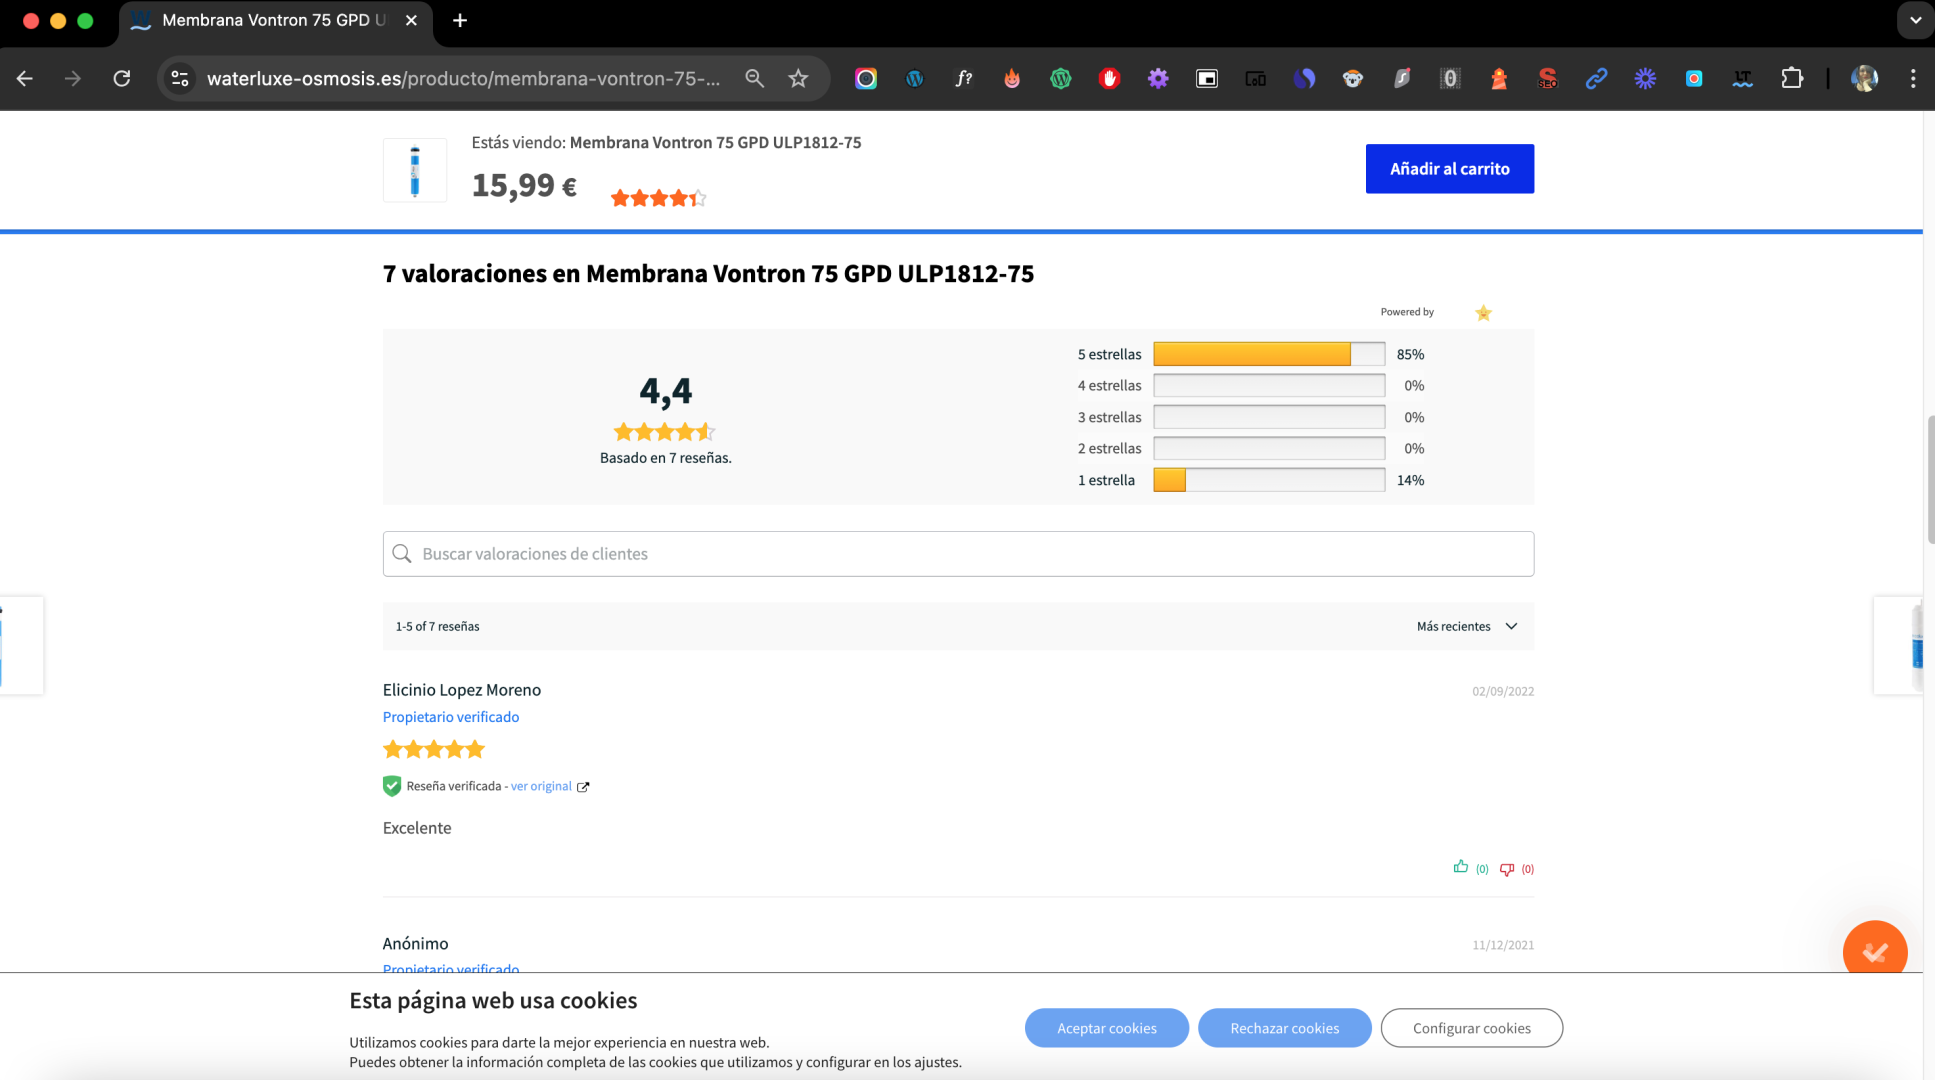Open the LT wave extension icon
This screenshot has height=1080, width=1935.
point(1742,78)
